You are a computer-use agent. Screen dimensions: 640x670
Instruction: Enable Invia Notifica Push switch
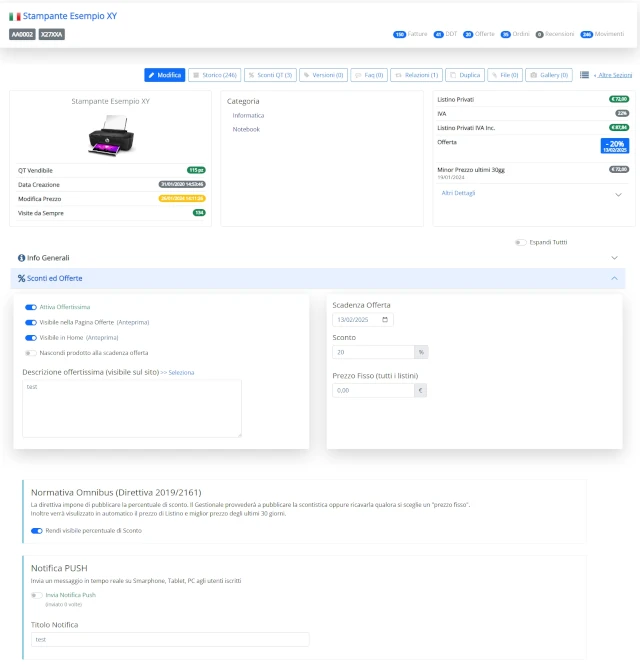(x=37, y=595)
